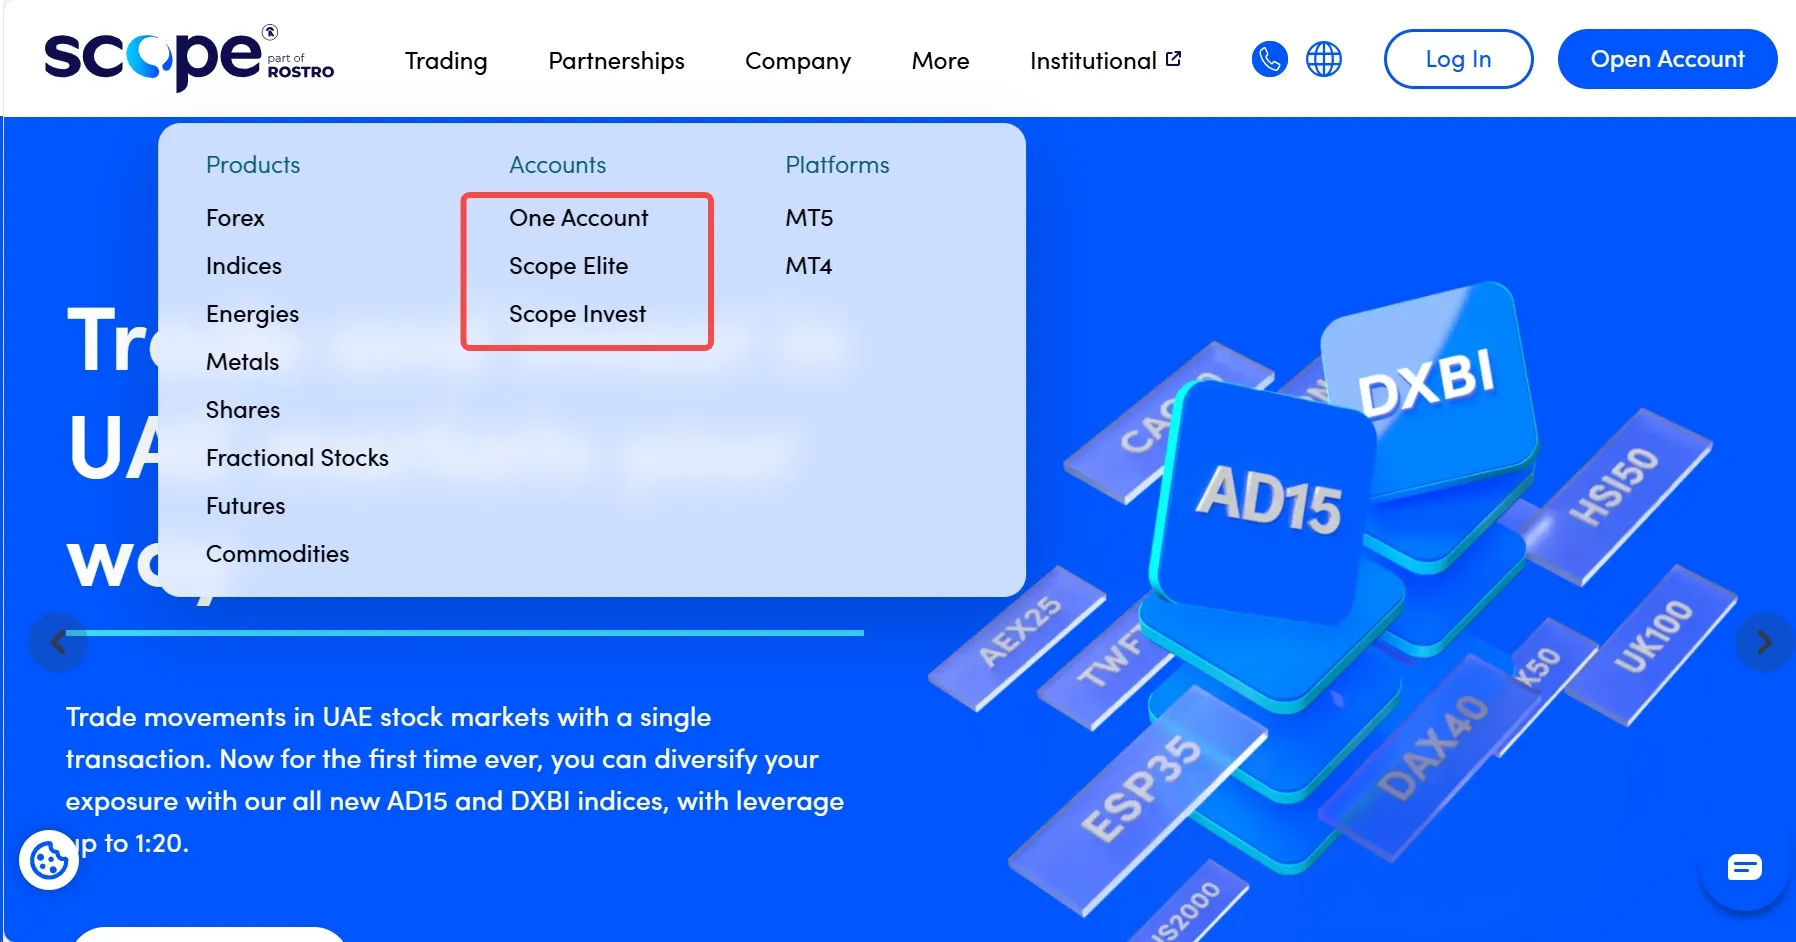Open Fractional Stocks in Products
1796x942 pixels.
[x=297, y=458]
